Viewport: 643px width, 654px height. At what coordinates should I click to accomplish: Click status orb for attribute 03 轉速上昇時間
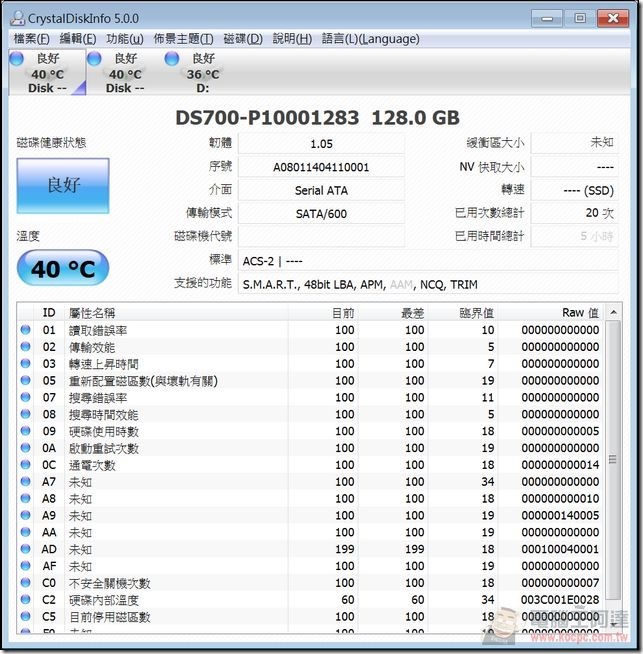point(25,363)
